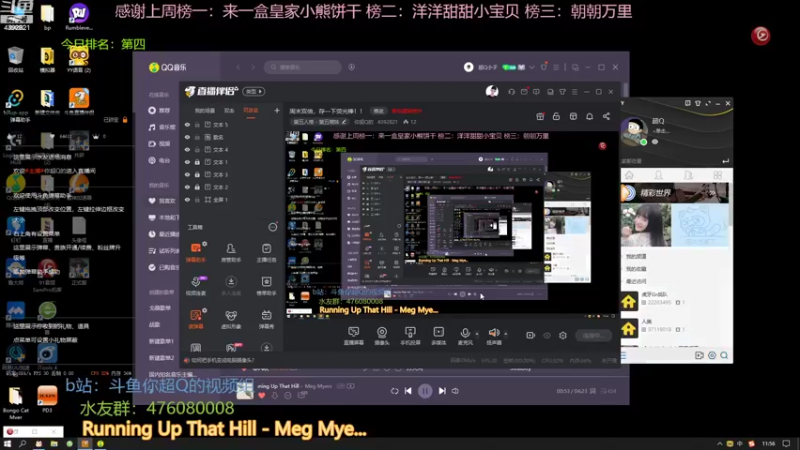Click the 修改 button next to stream title
The height and width of the screenshot is (450, 800).
[378, 111]
